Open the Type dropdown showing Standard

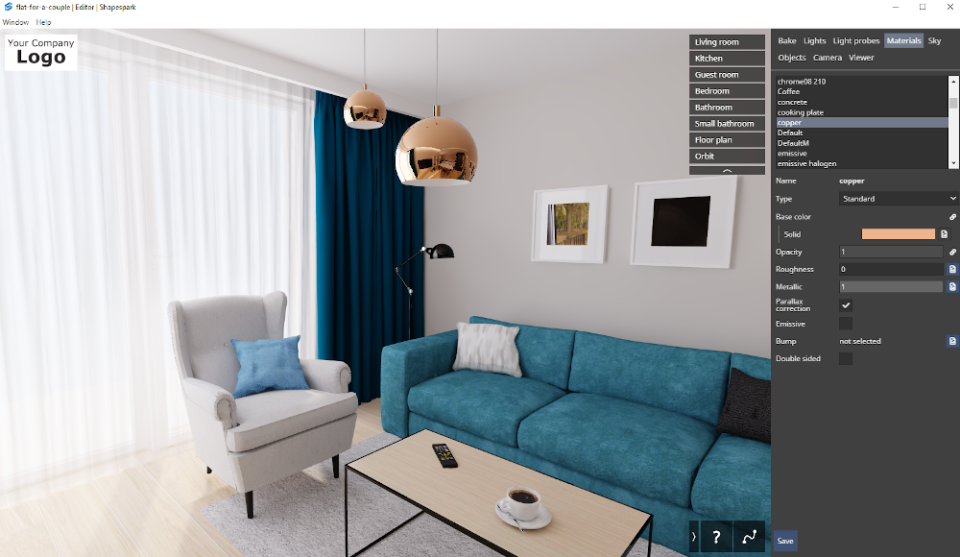tap(898, 198)
